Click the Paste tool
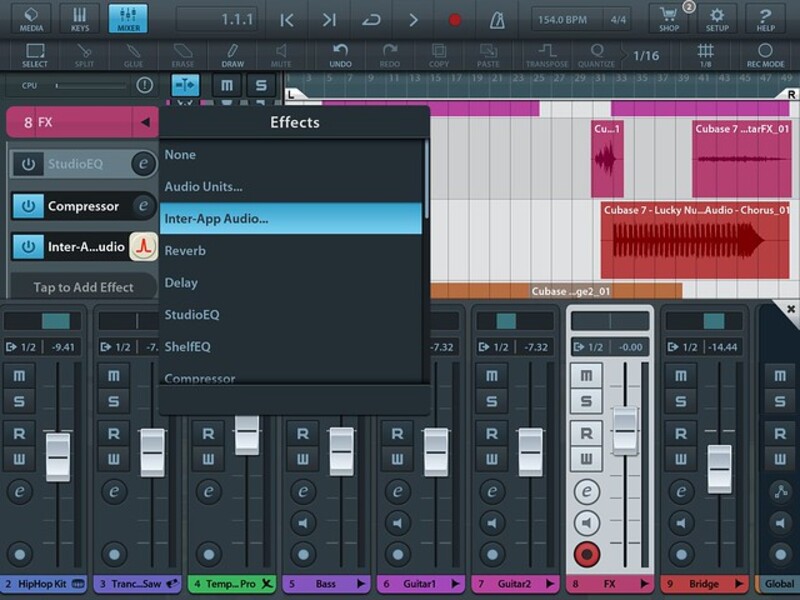The image size is (800, 600). coord(488,55)
